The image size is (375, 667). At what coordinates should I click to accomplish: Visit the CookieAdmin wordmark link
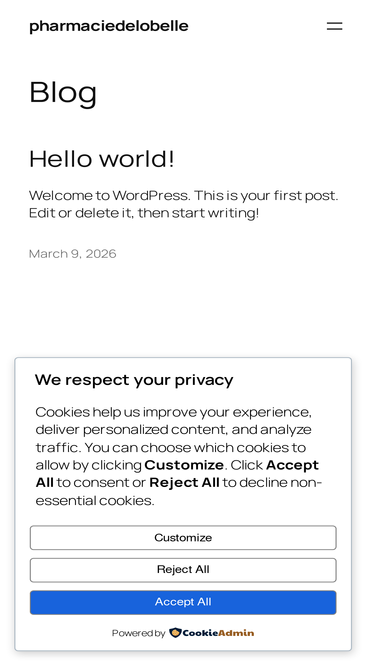(218, 633)
